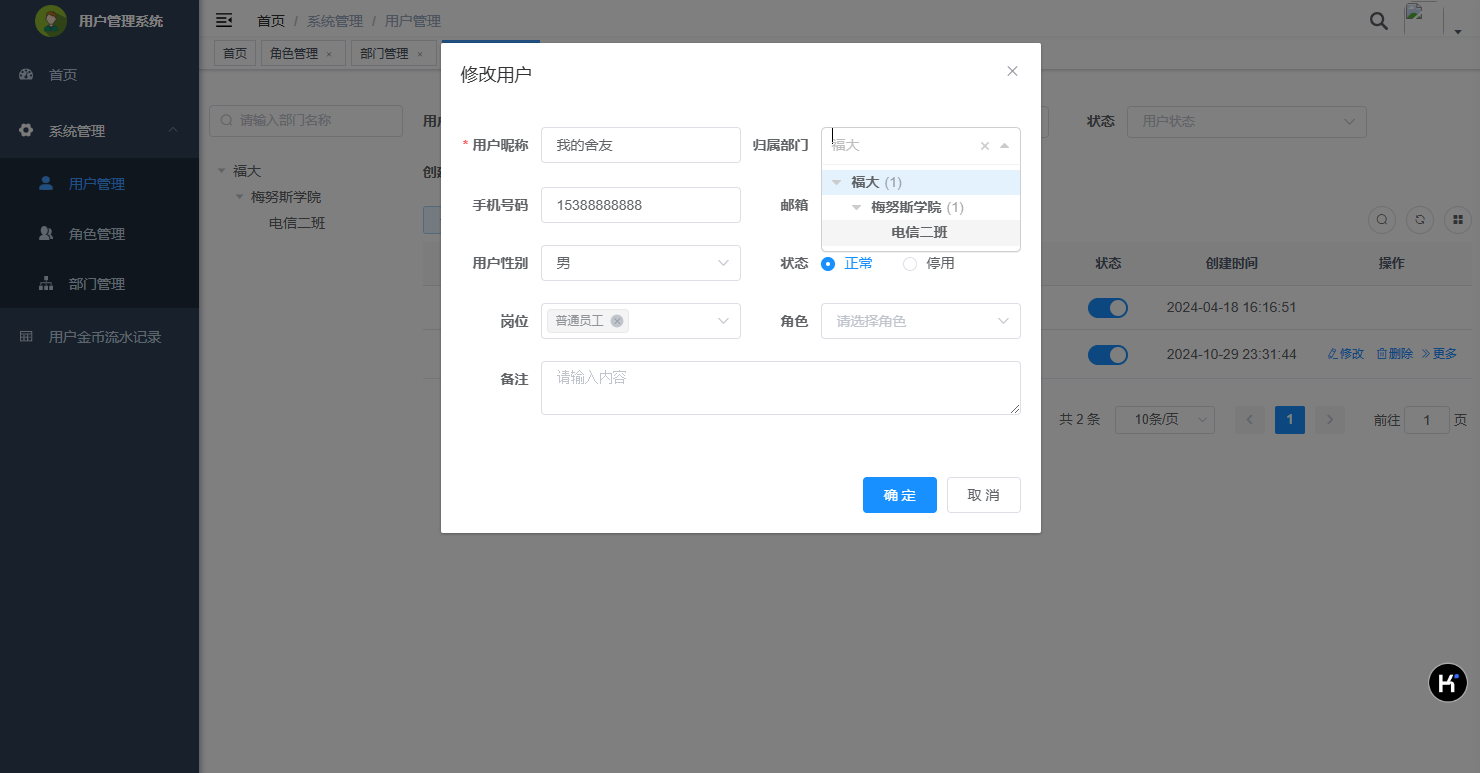
Task: Open the header search magnifier icon
Action: pyautogui.click(x=1378, y=21)
